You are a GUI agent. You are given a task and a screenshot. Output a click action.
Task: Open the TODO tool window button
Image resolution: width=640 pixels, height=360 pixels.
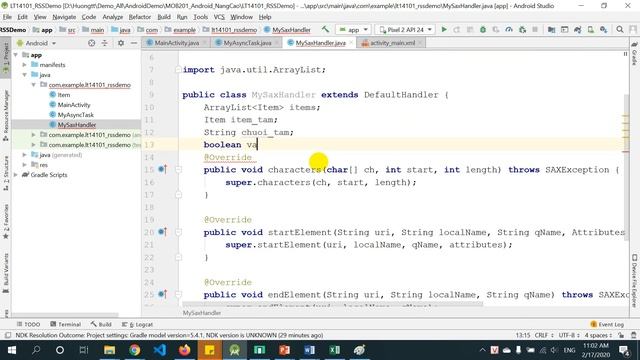28,324
